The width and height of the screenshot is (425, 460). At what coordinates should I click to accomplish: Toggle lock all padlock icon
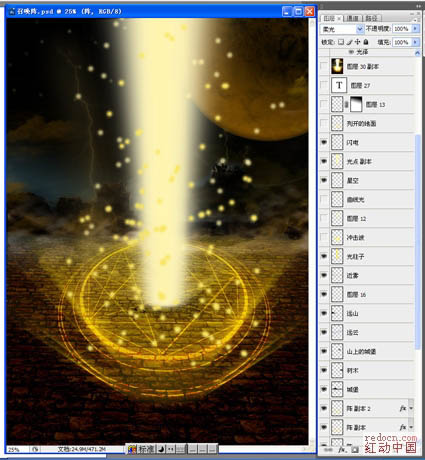tap(366, 42)
